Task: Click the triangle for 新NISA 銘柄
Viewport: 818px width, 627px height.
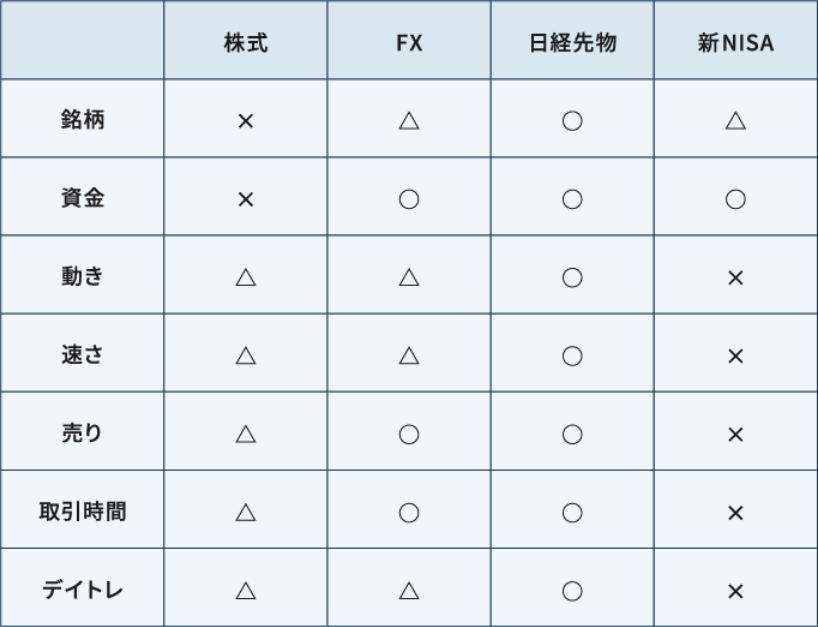Action: point(735,121)
